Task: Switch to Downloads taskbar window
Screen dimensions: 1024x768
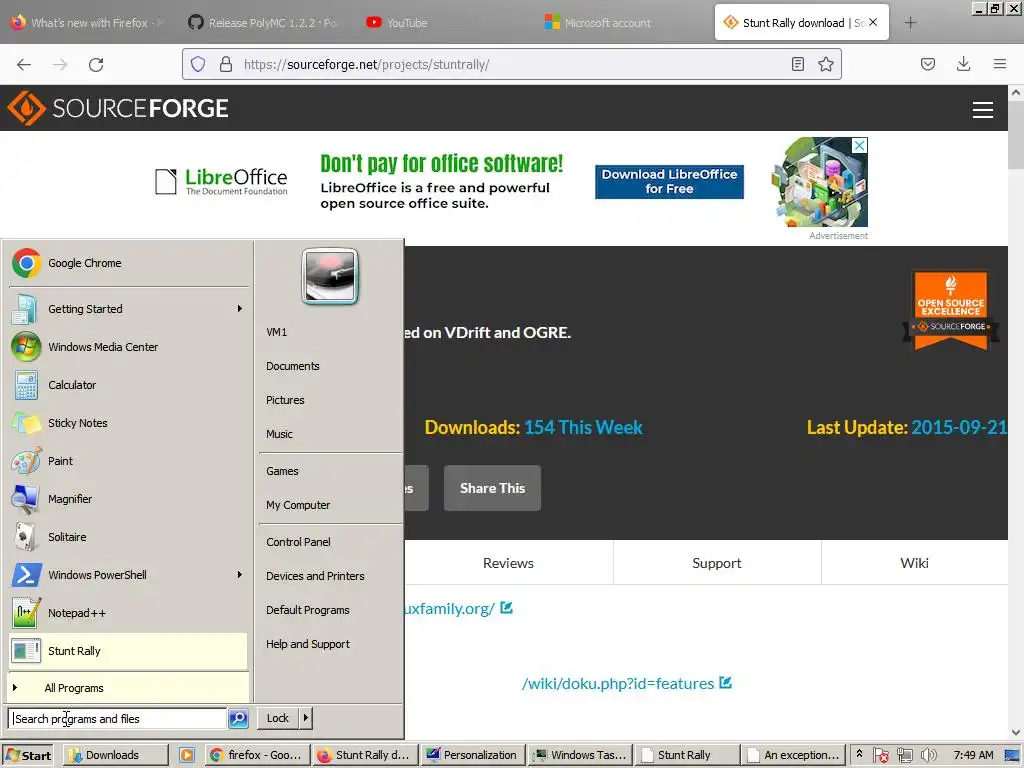Action: pyautogui.click(x=115, y=755)
